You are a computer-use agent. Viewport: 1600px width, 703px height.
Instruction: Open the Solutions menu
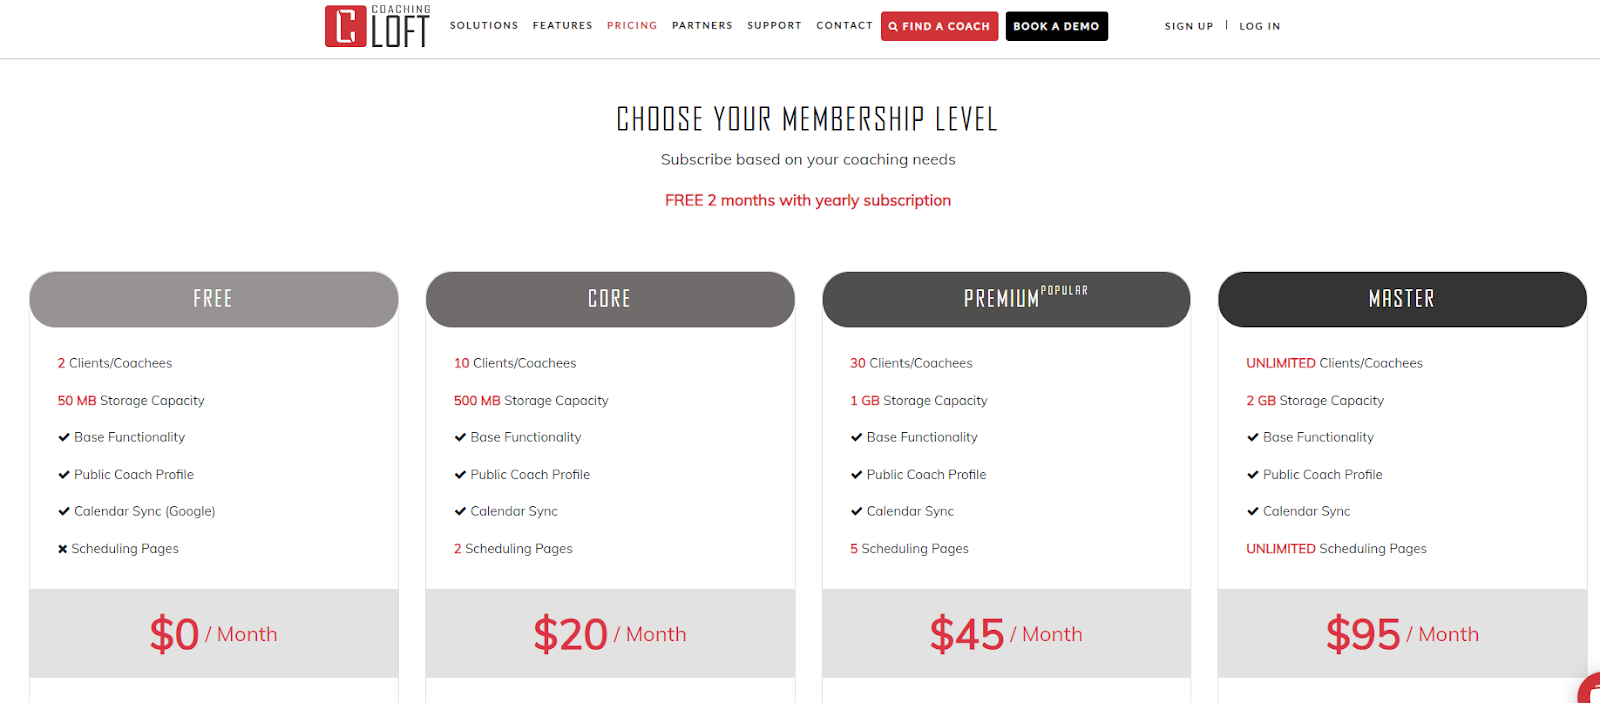484,26
